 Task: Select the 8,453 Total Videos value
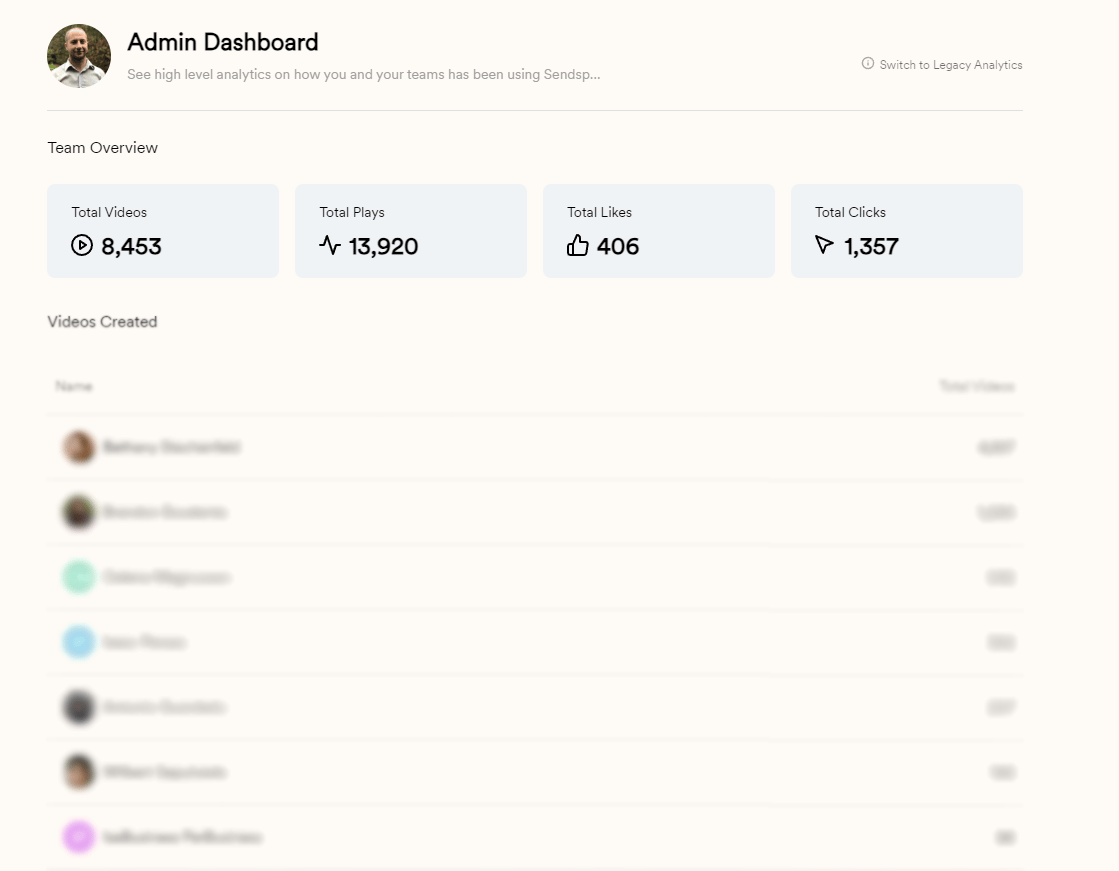(x=131, y=246)
